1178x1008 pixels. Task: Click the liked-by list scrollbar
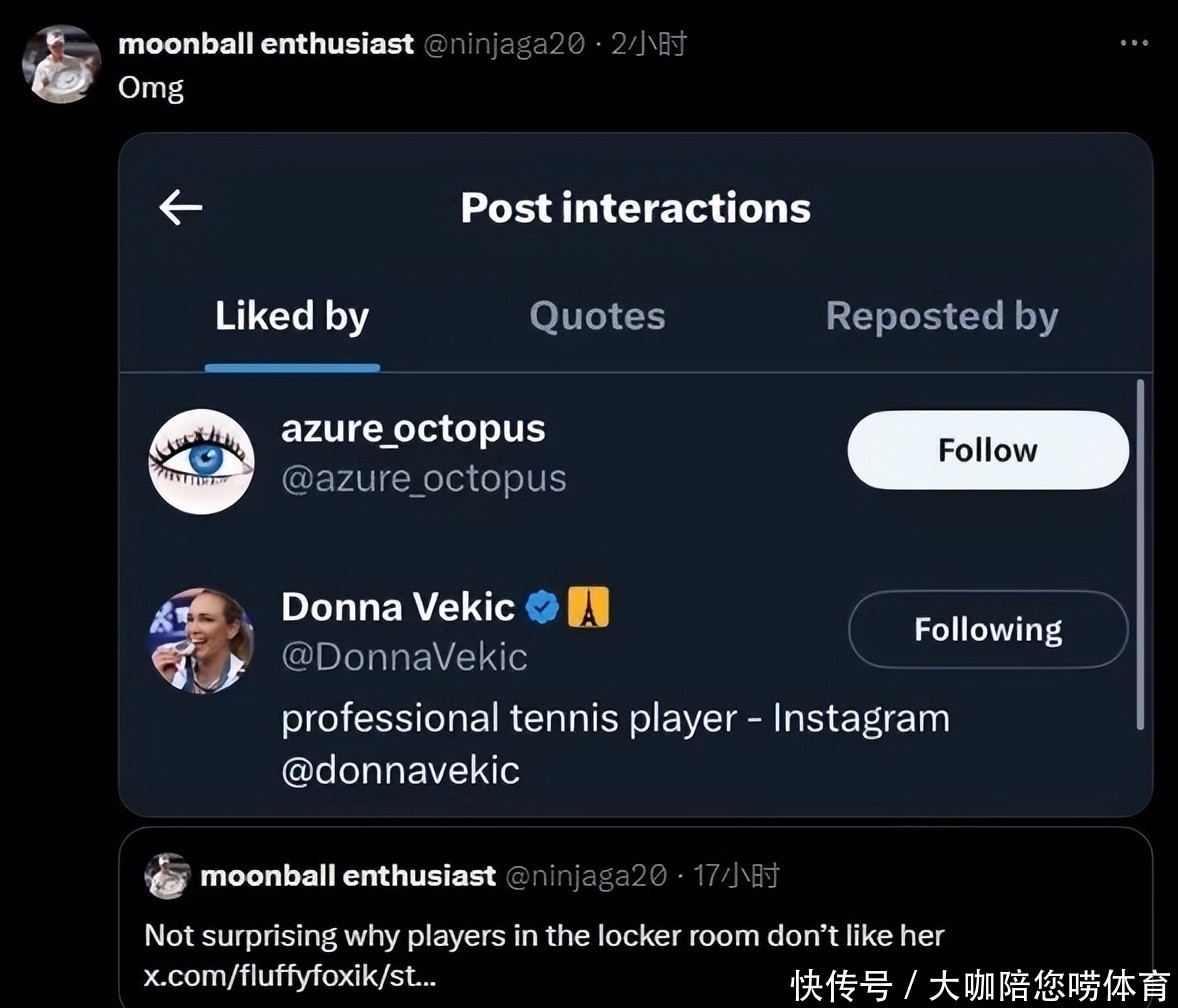(x=1140, y=555)
